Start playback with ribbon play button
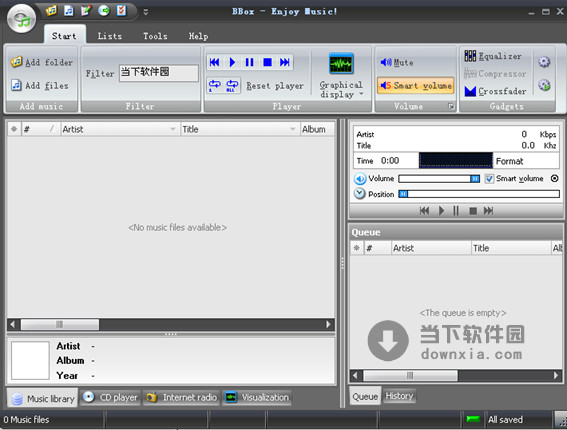Viewport: 567px width, 430px height. [232, 62]
